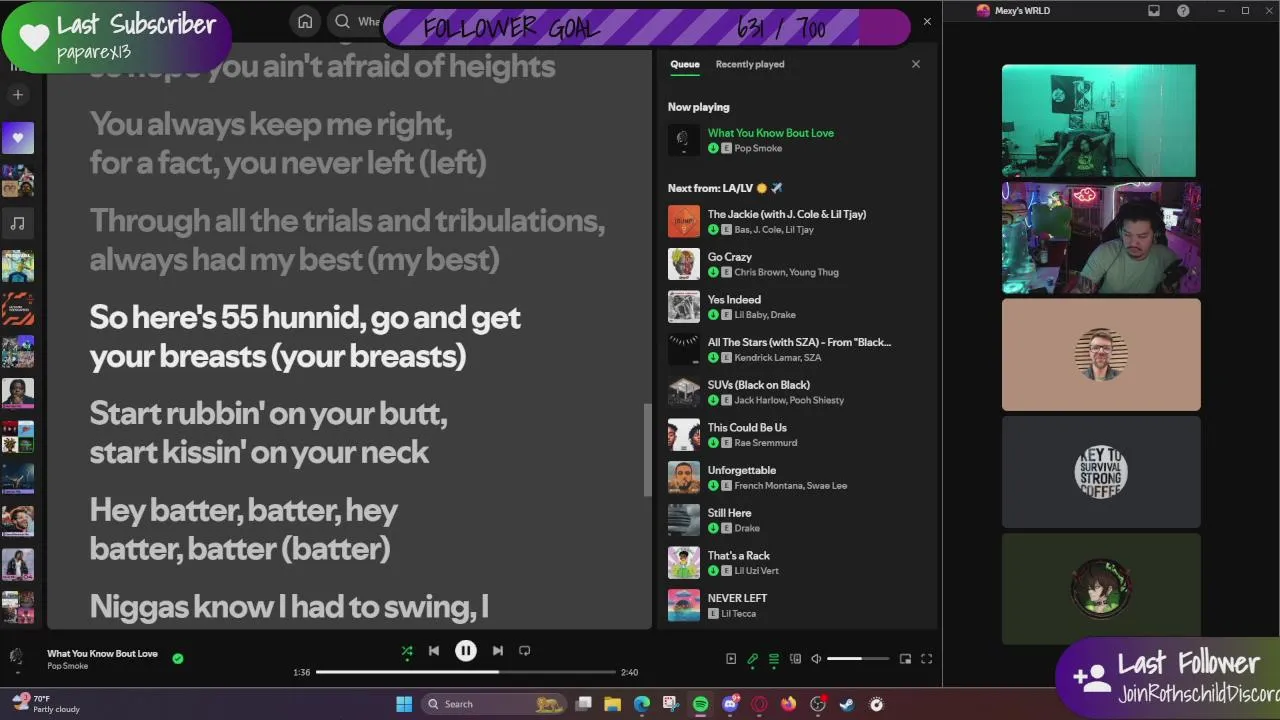Screen dimensions: 1280x720
Task: Adjust the volume slider
Action: (858, 659)
